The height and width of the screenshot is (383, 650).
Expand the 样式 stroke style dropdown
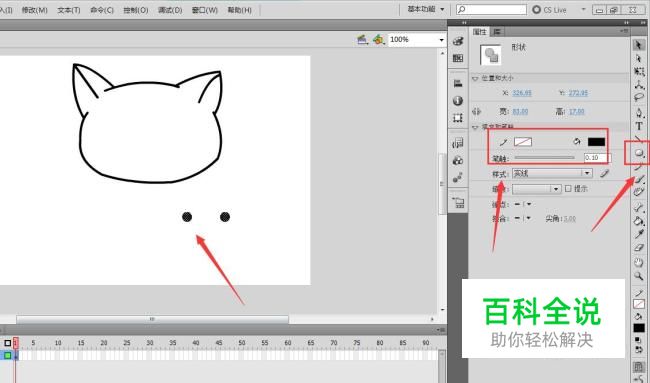pos(552,173)
